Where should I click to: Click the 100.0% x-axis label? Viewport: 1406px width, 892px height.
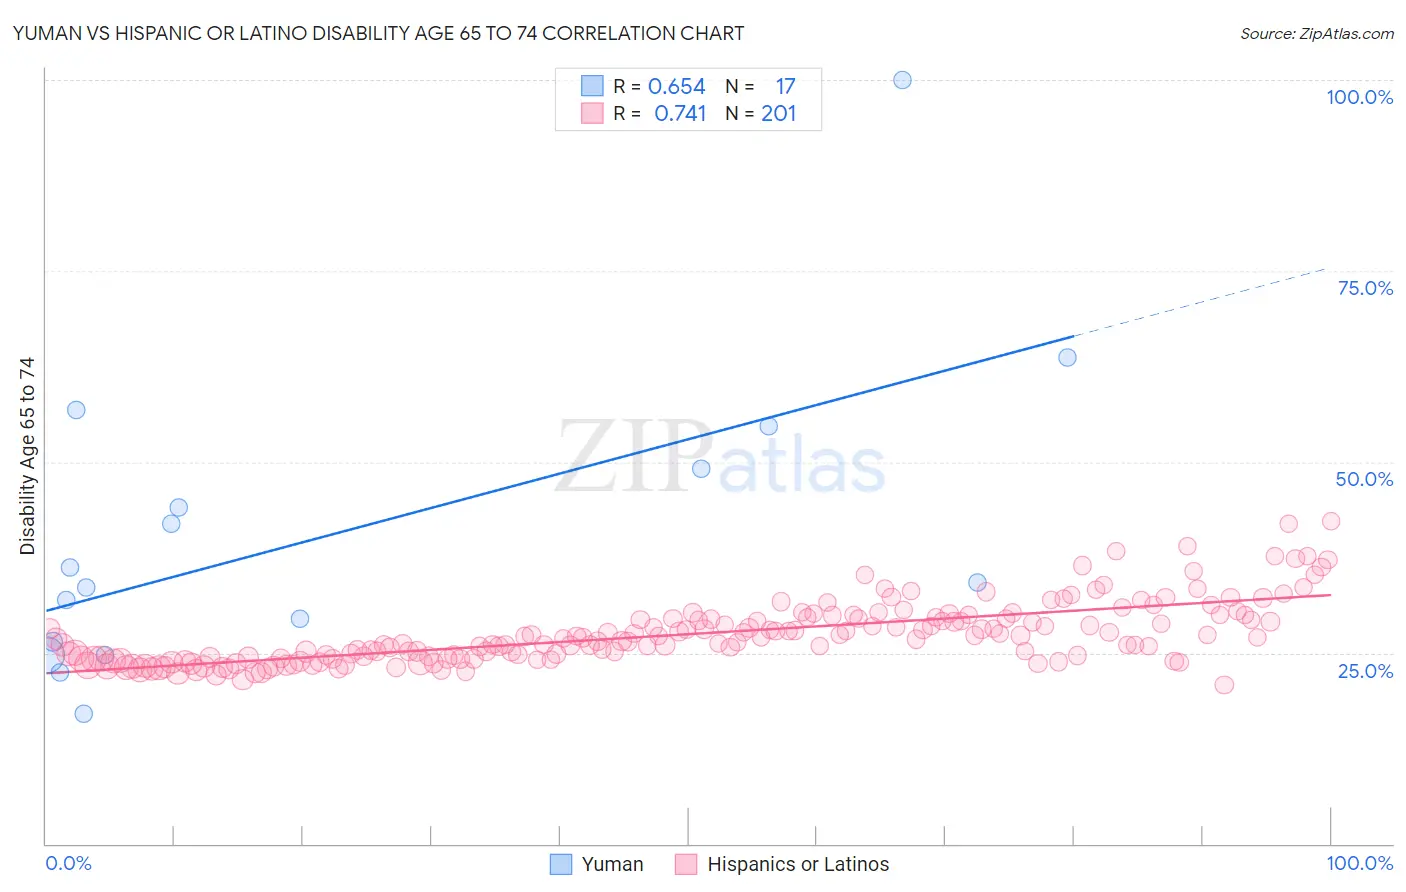1360,863
